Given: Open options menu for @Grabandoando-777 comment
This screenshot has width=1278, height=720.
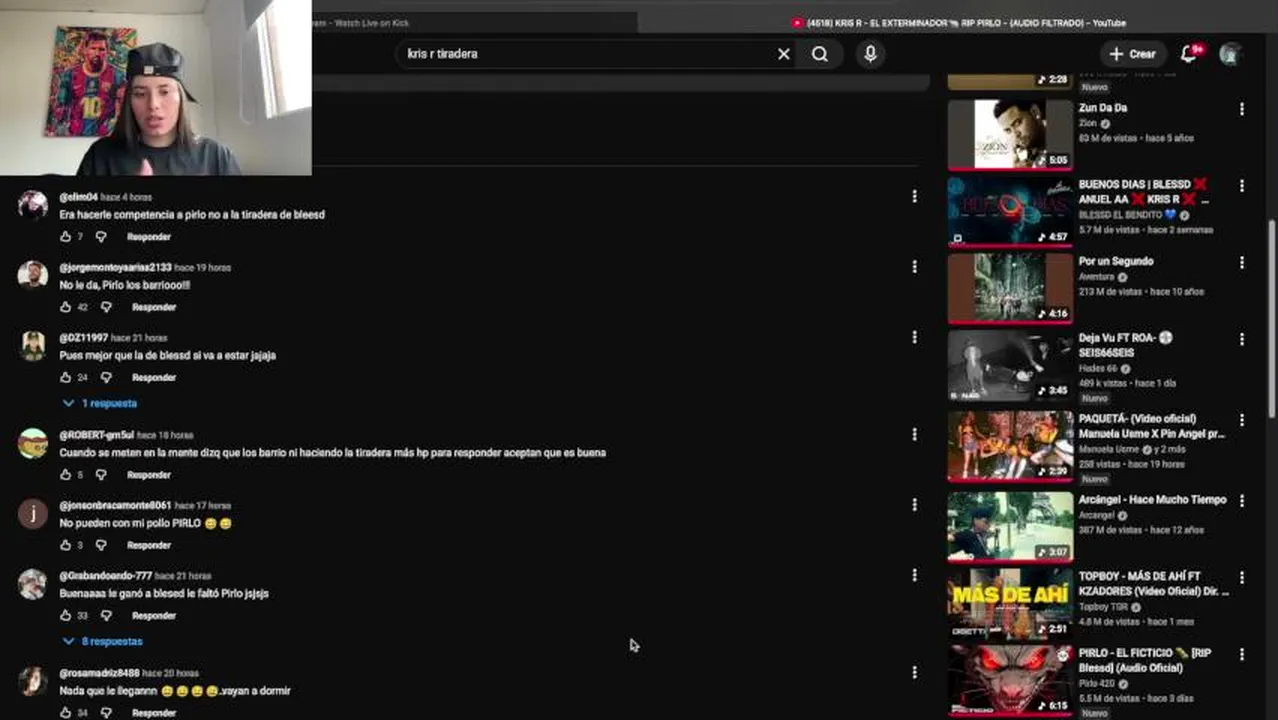Looking at the screenshot, I should pyautogui.click(x=914, y=575).
